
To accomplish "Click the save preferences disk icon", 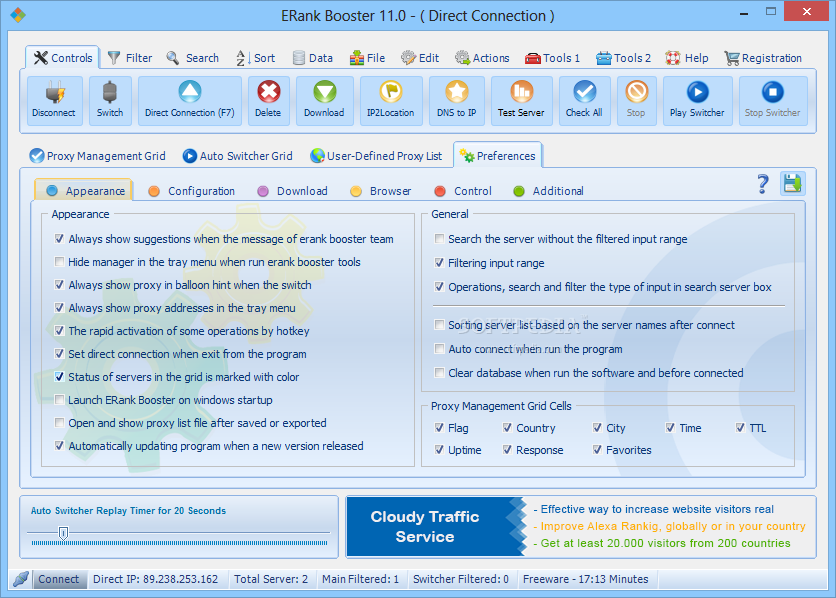I will point(792,184).
